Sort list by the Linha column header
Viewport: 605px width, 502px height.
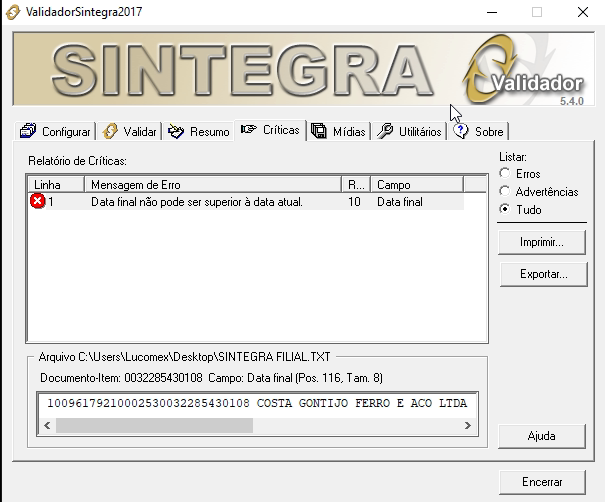(x=56, y=184)
